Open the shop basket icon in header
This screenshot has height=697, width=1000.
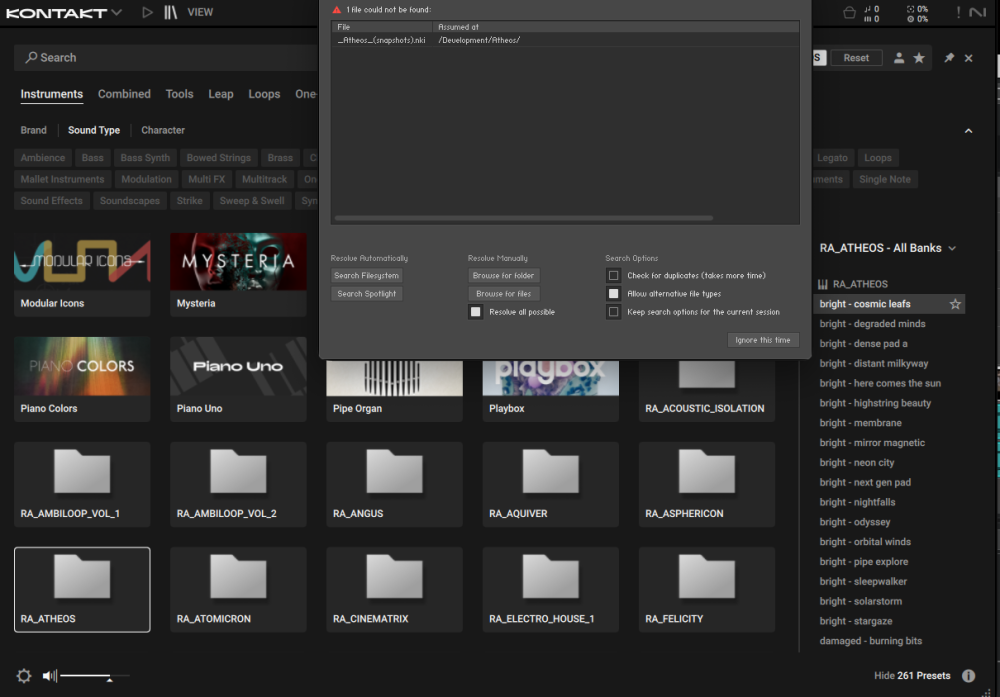pos(849,13)
